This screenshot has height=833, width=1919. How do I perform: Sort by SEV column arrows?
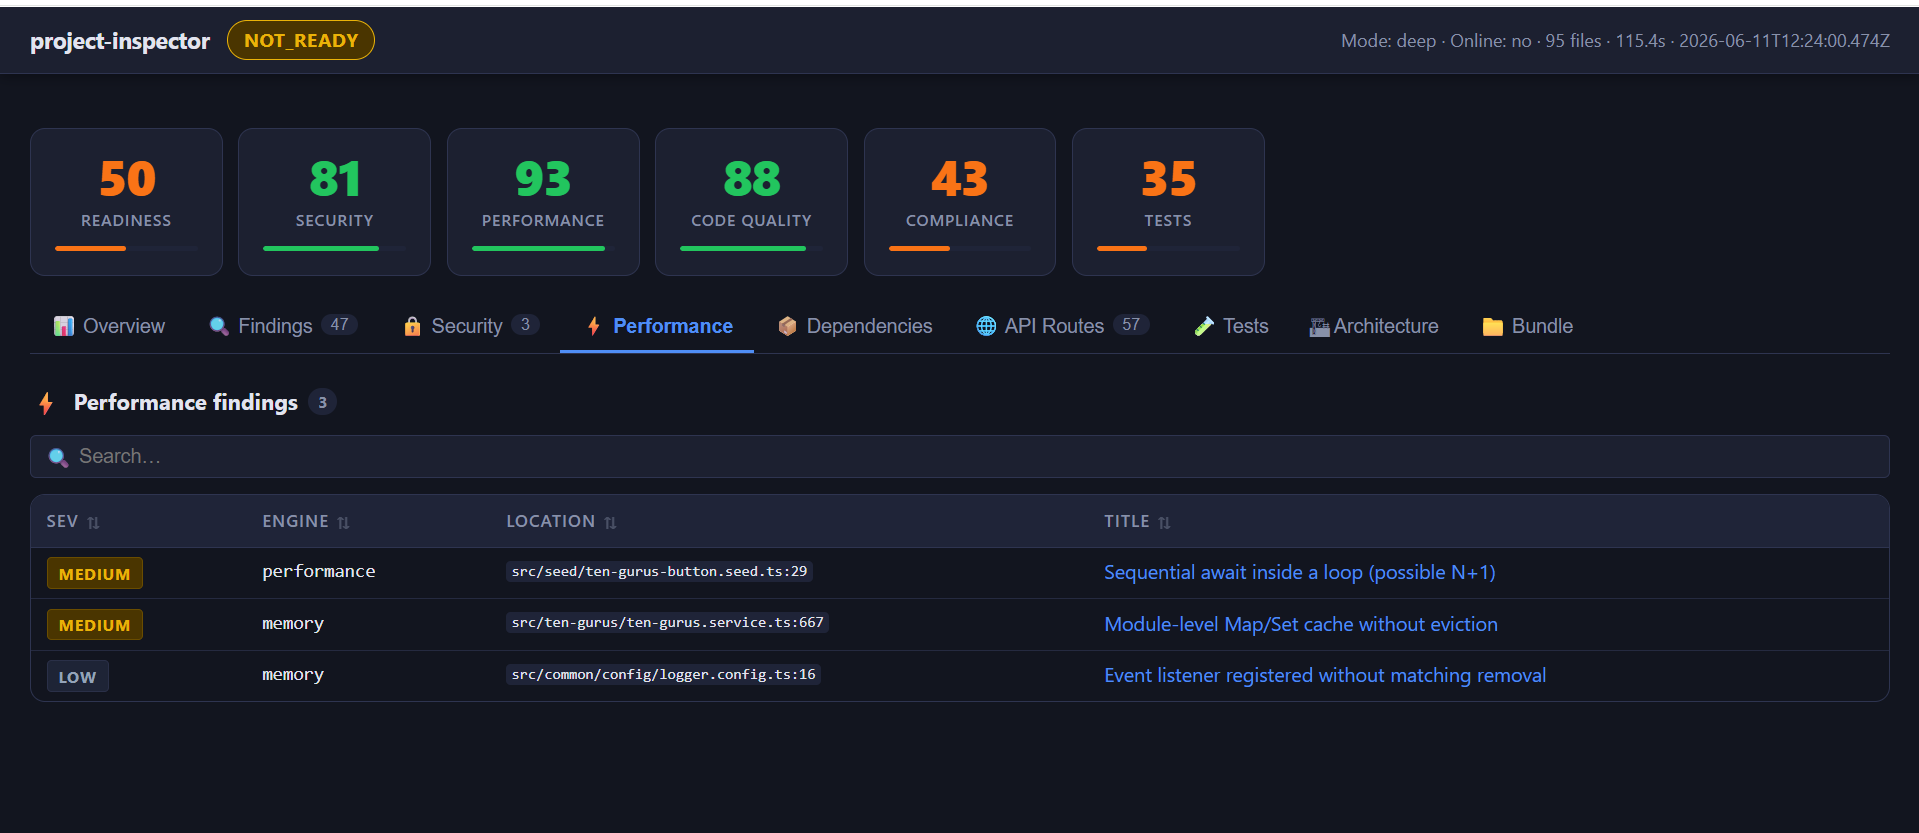[93, 522]
